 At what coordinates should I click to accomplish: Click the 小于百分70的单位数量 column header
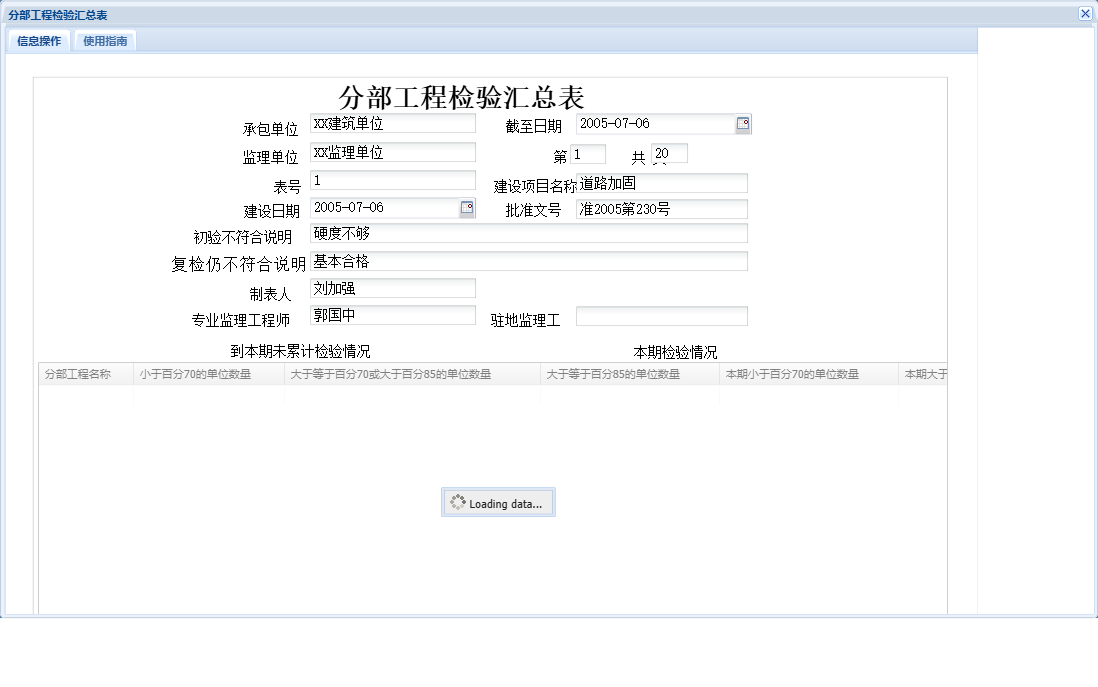click(x=205, y=373)
